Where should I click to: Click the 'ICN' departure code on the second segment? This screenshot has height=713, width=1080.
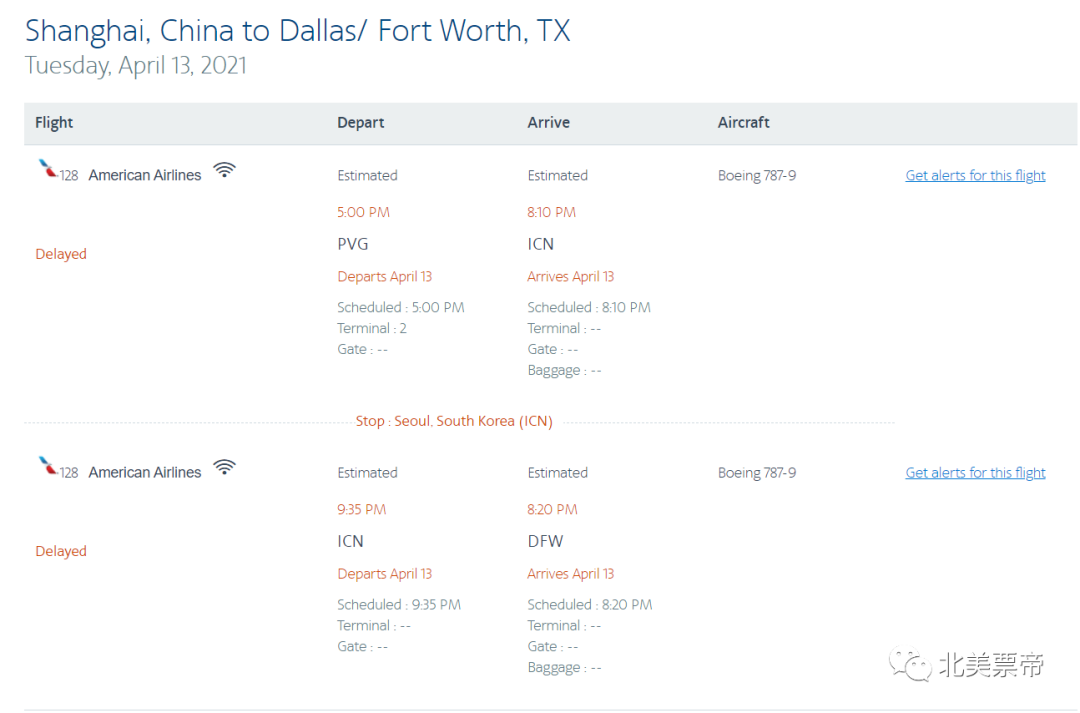pos(351,541)
